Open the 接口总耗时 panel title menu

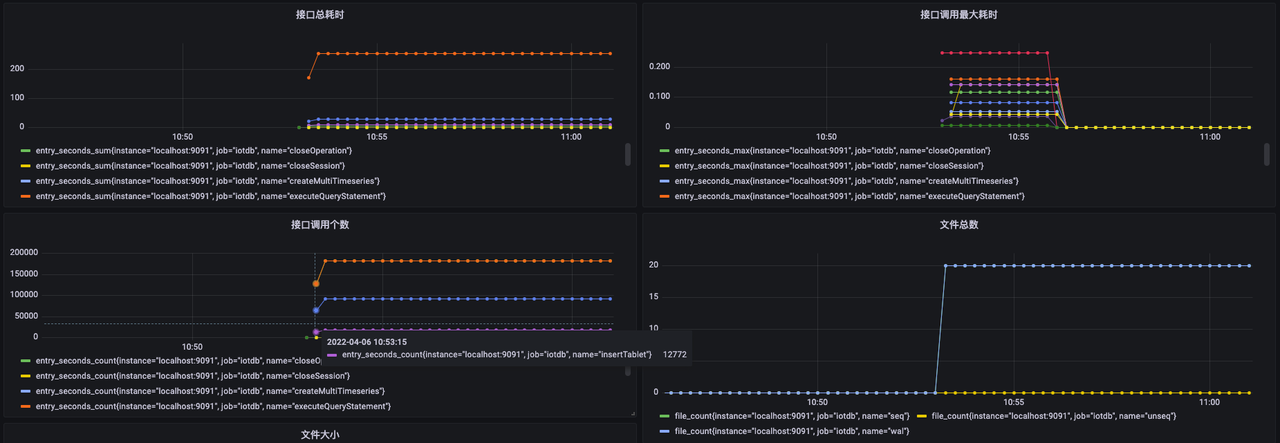click(321, 15)
